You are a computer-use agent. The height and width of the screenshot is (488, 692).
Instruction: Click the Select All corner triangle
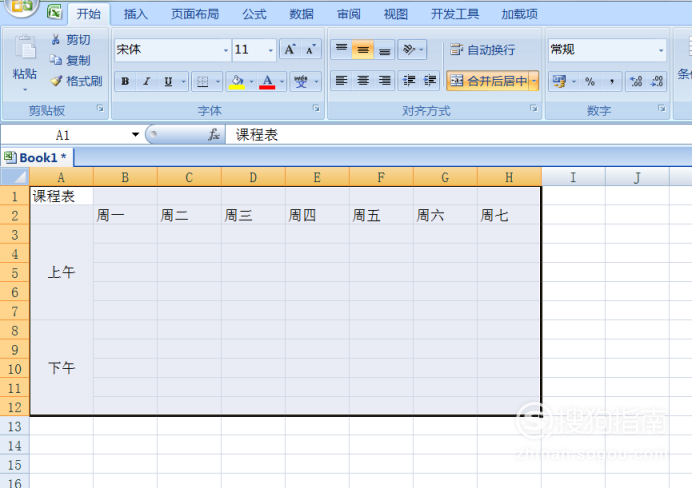[x=15, y=177]
